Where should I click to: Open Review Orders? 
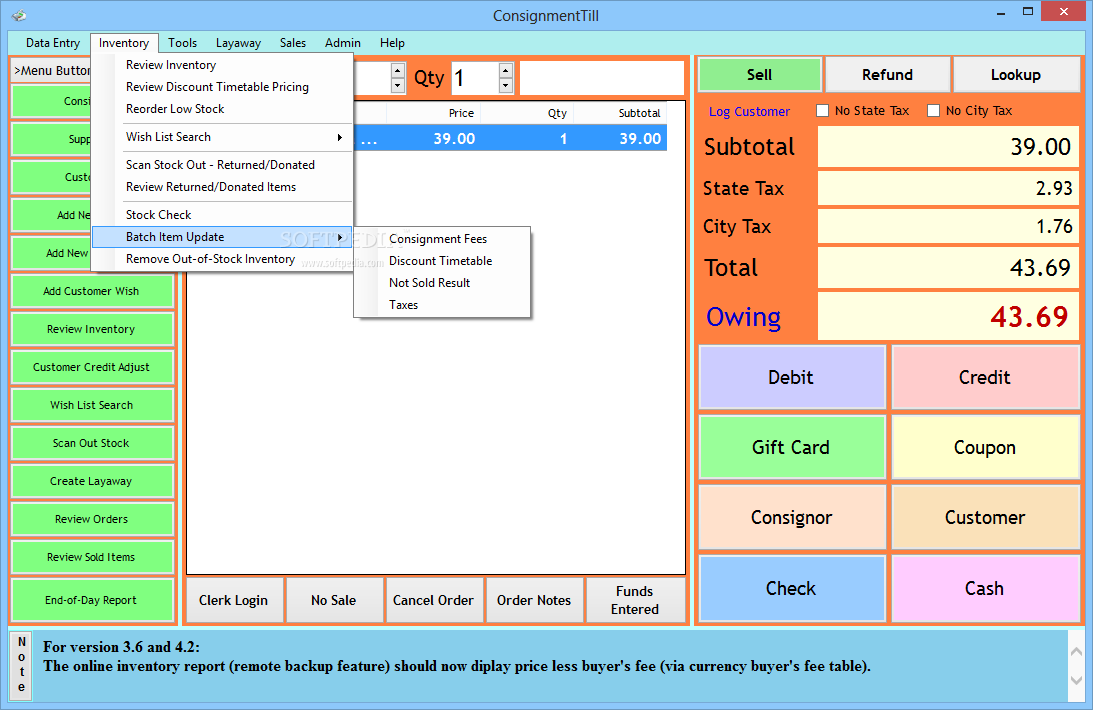(91, 519)
